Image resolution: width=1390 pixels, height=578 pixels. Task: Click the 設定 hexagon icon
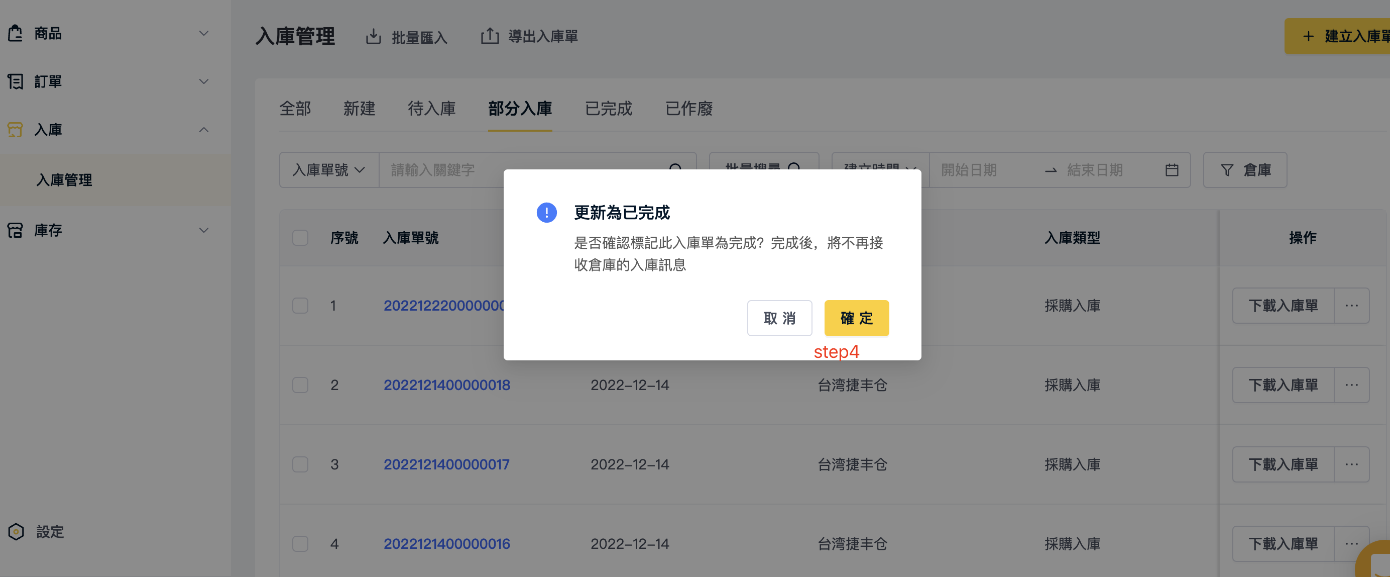click(15, 532)
